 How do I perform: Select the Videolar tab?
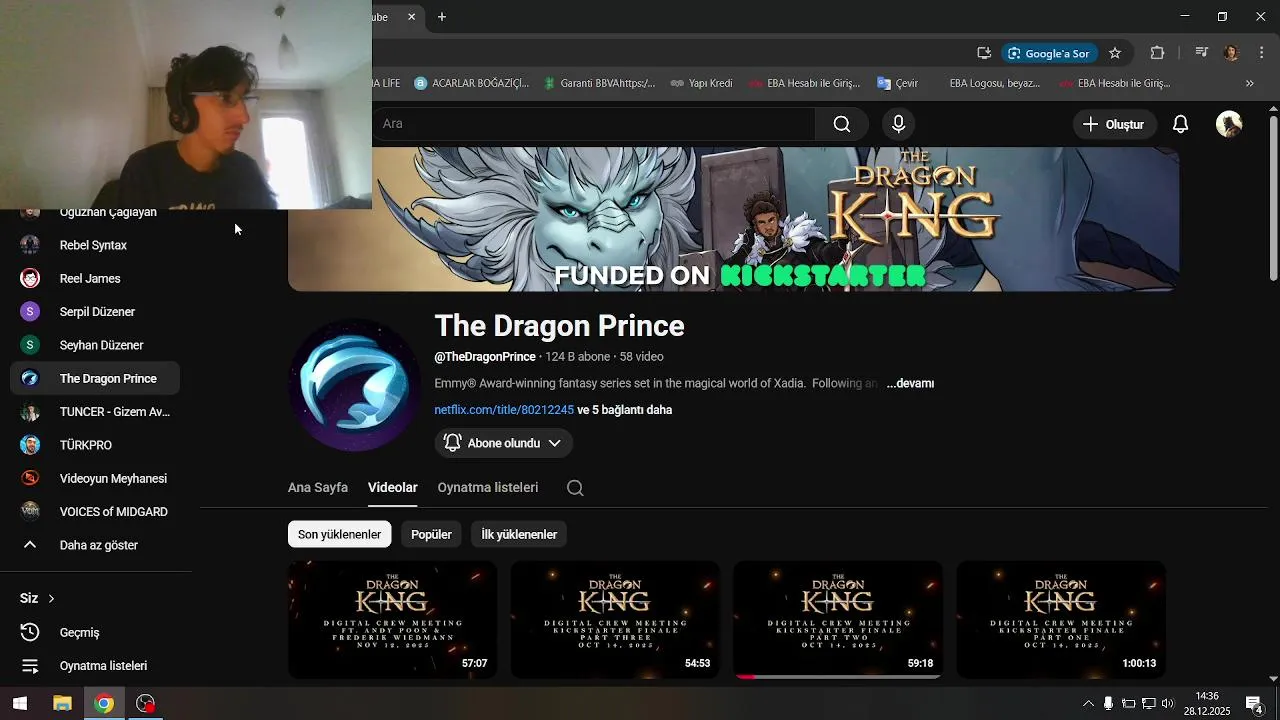coord(393,488)
